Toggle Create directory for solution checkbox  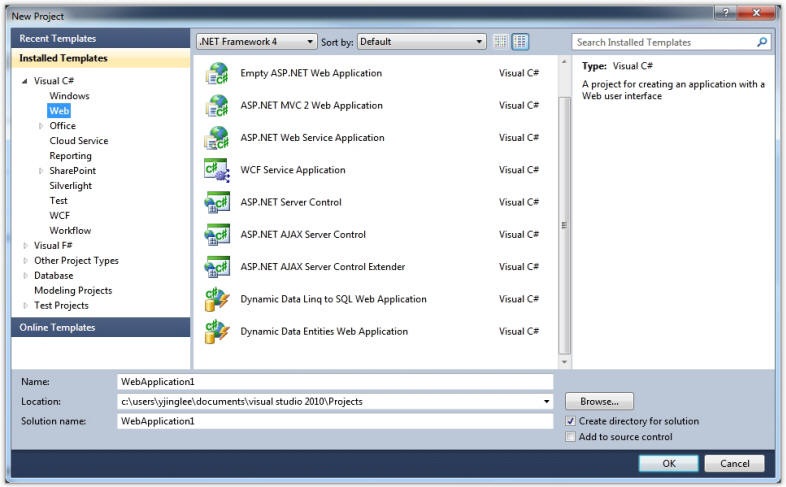pyautogui.click(x=570, y=421)
